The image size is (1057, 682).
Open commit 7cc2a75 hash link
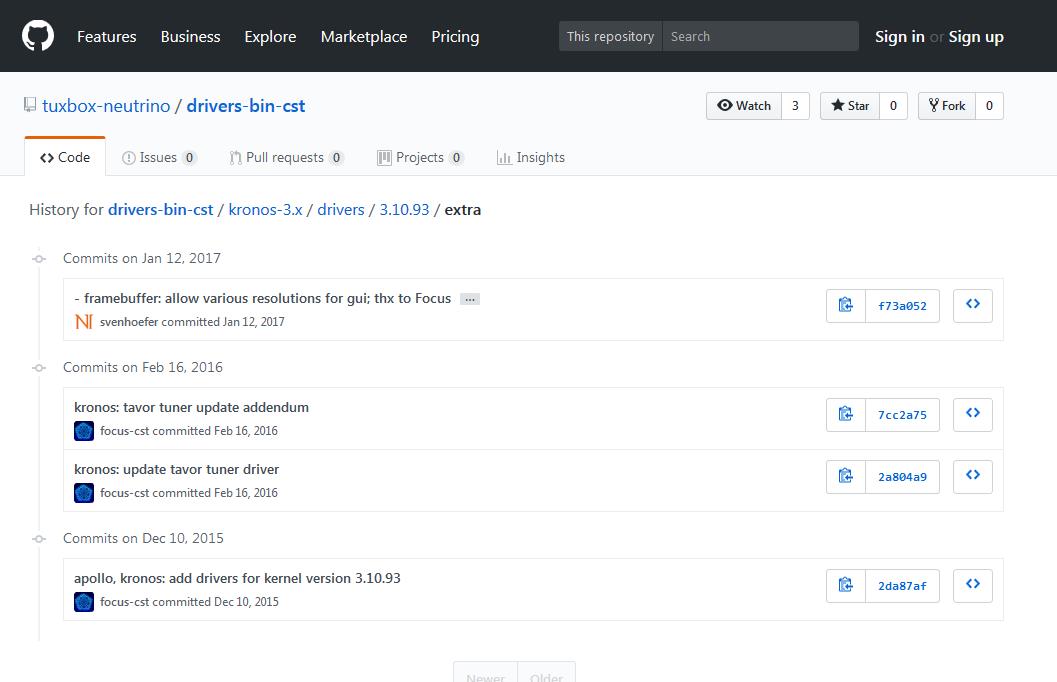coord(902,415)
